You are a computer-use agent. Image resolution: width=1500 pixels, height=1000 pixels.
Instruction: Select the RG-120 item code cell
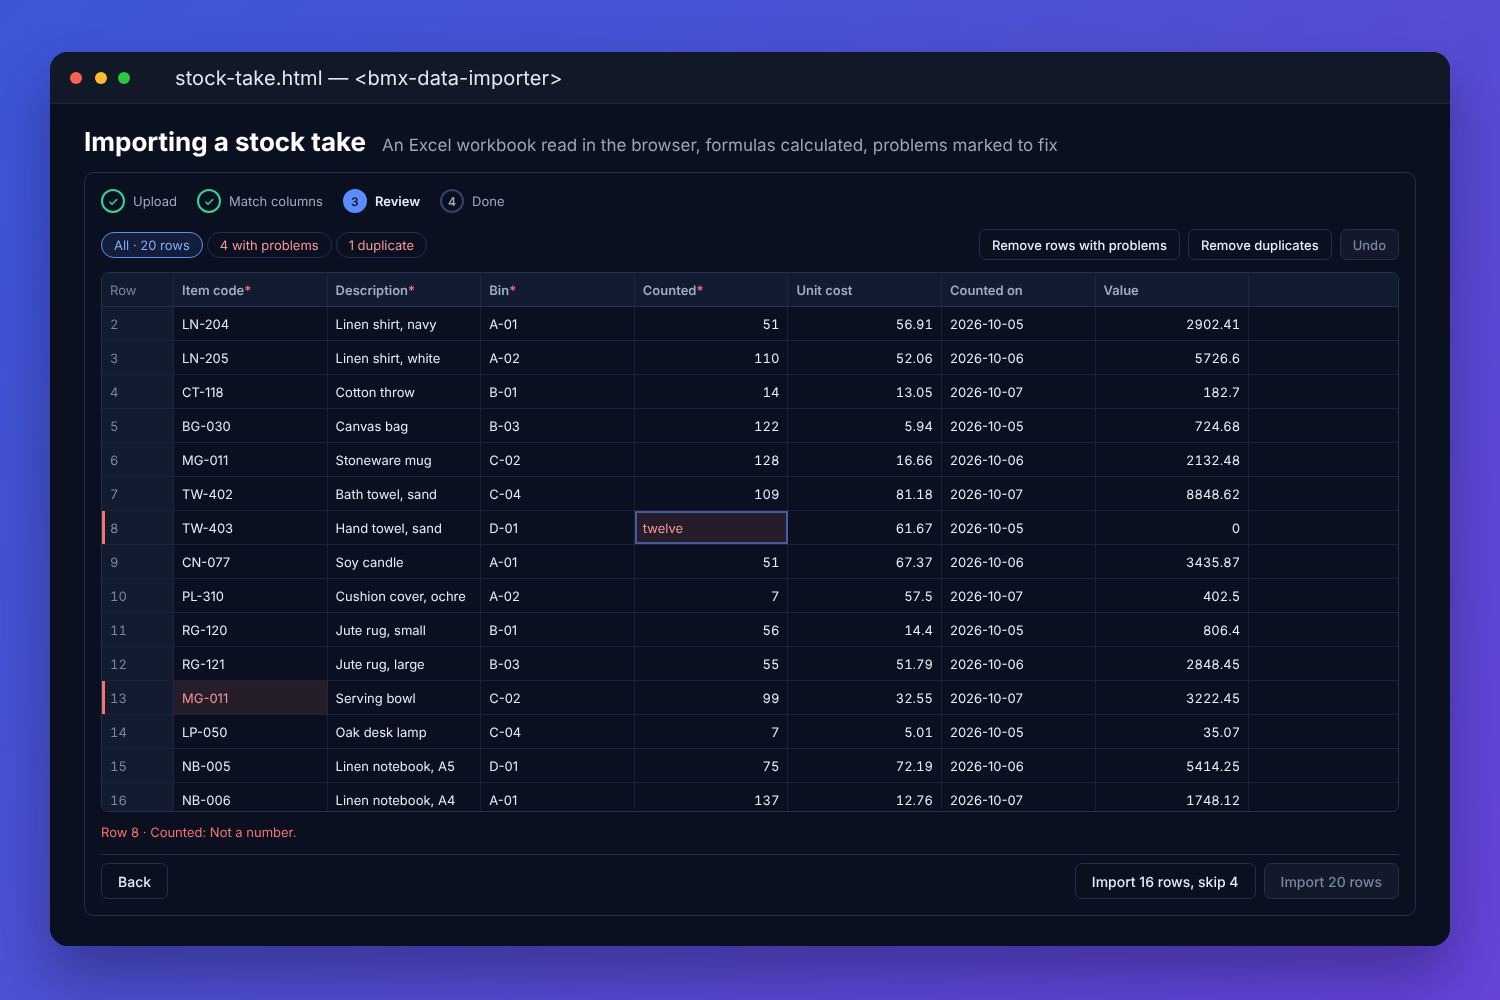pyautogui.click(x=250, y=630)
